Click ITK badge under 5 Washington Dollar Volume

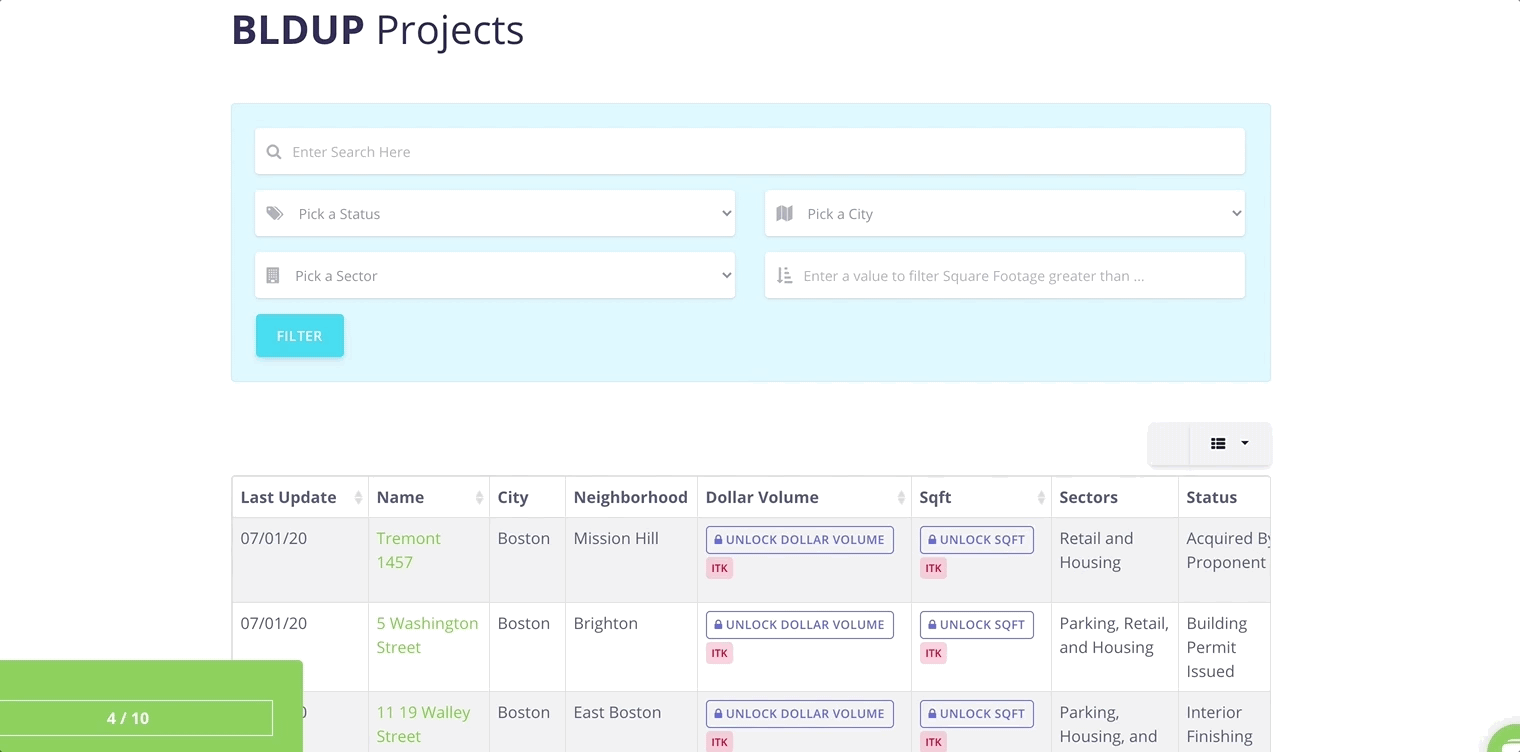[x=719, y=653]
